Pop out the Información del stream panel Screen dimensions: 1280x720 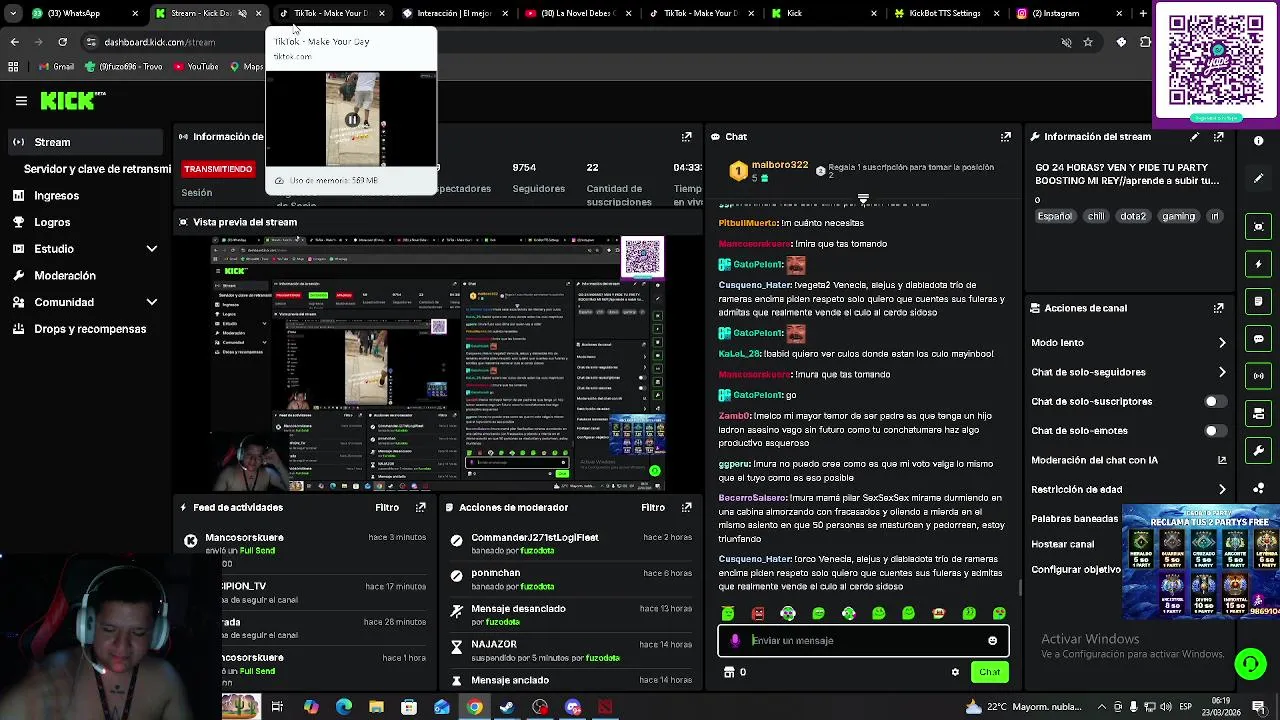click(1219, 137)
